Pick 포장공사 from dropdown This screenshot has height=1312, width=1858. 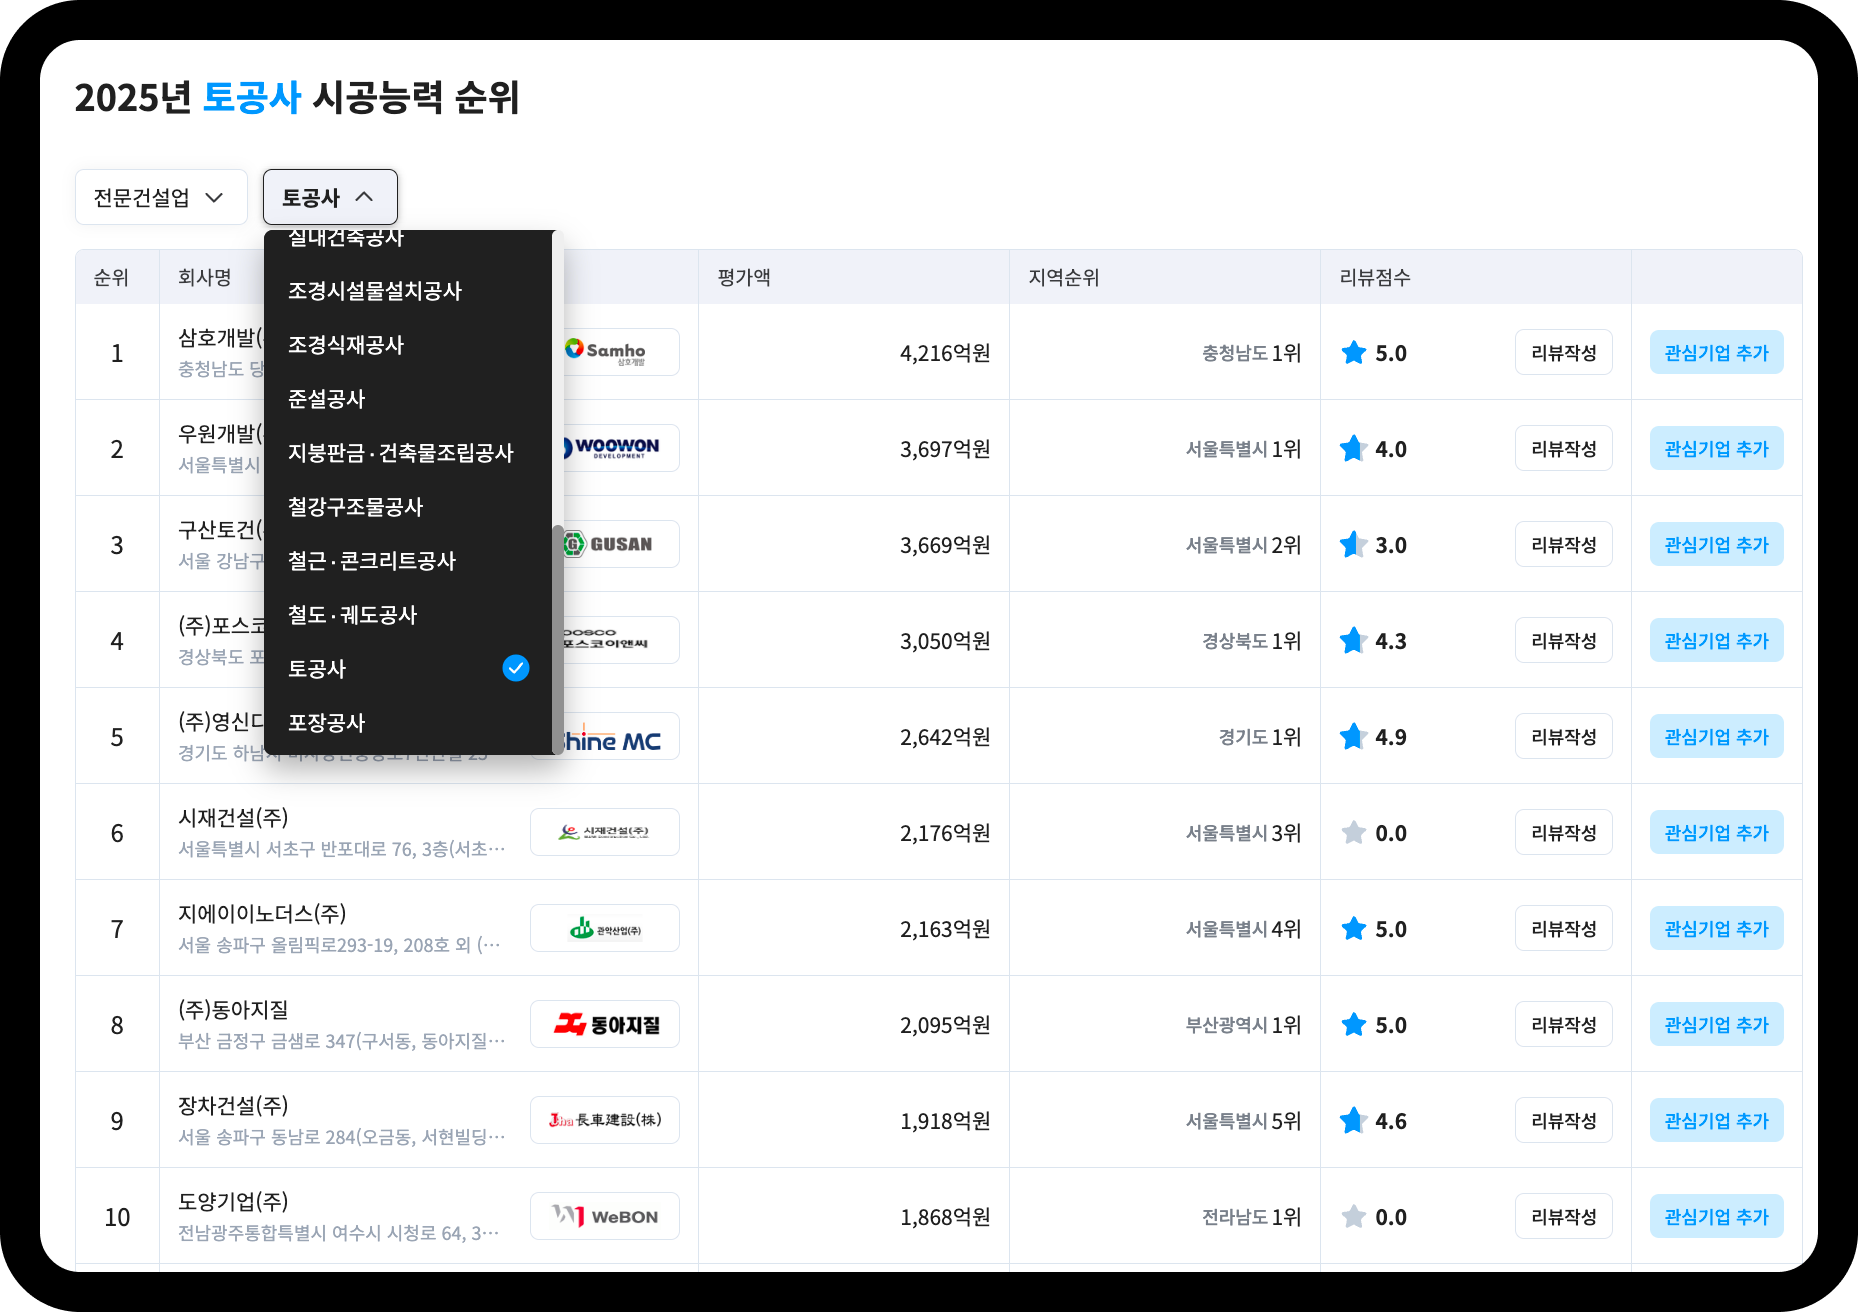coord(408,723)
